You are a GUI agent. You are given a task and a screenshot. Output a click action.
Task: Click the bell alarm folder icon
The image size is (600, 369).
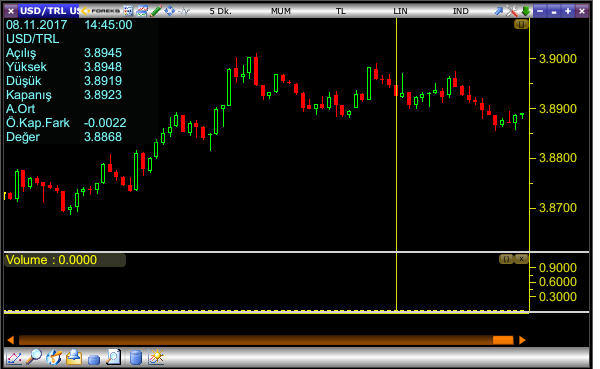click(x=74, y=358)
